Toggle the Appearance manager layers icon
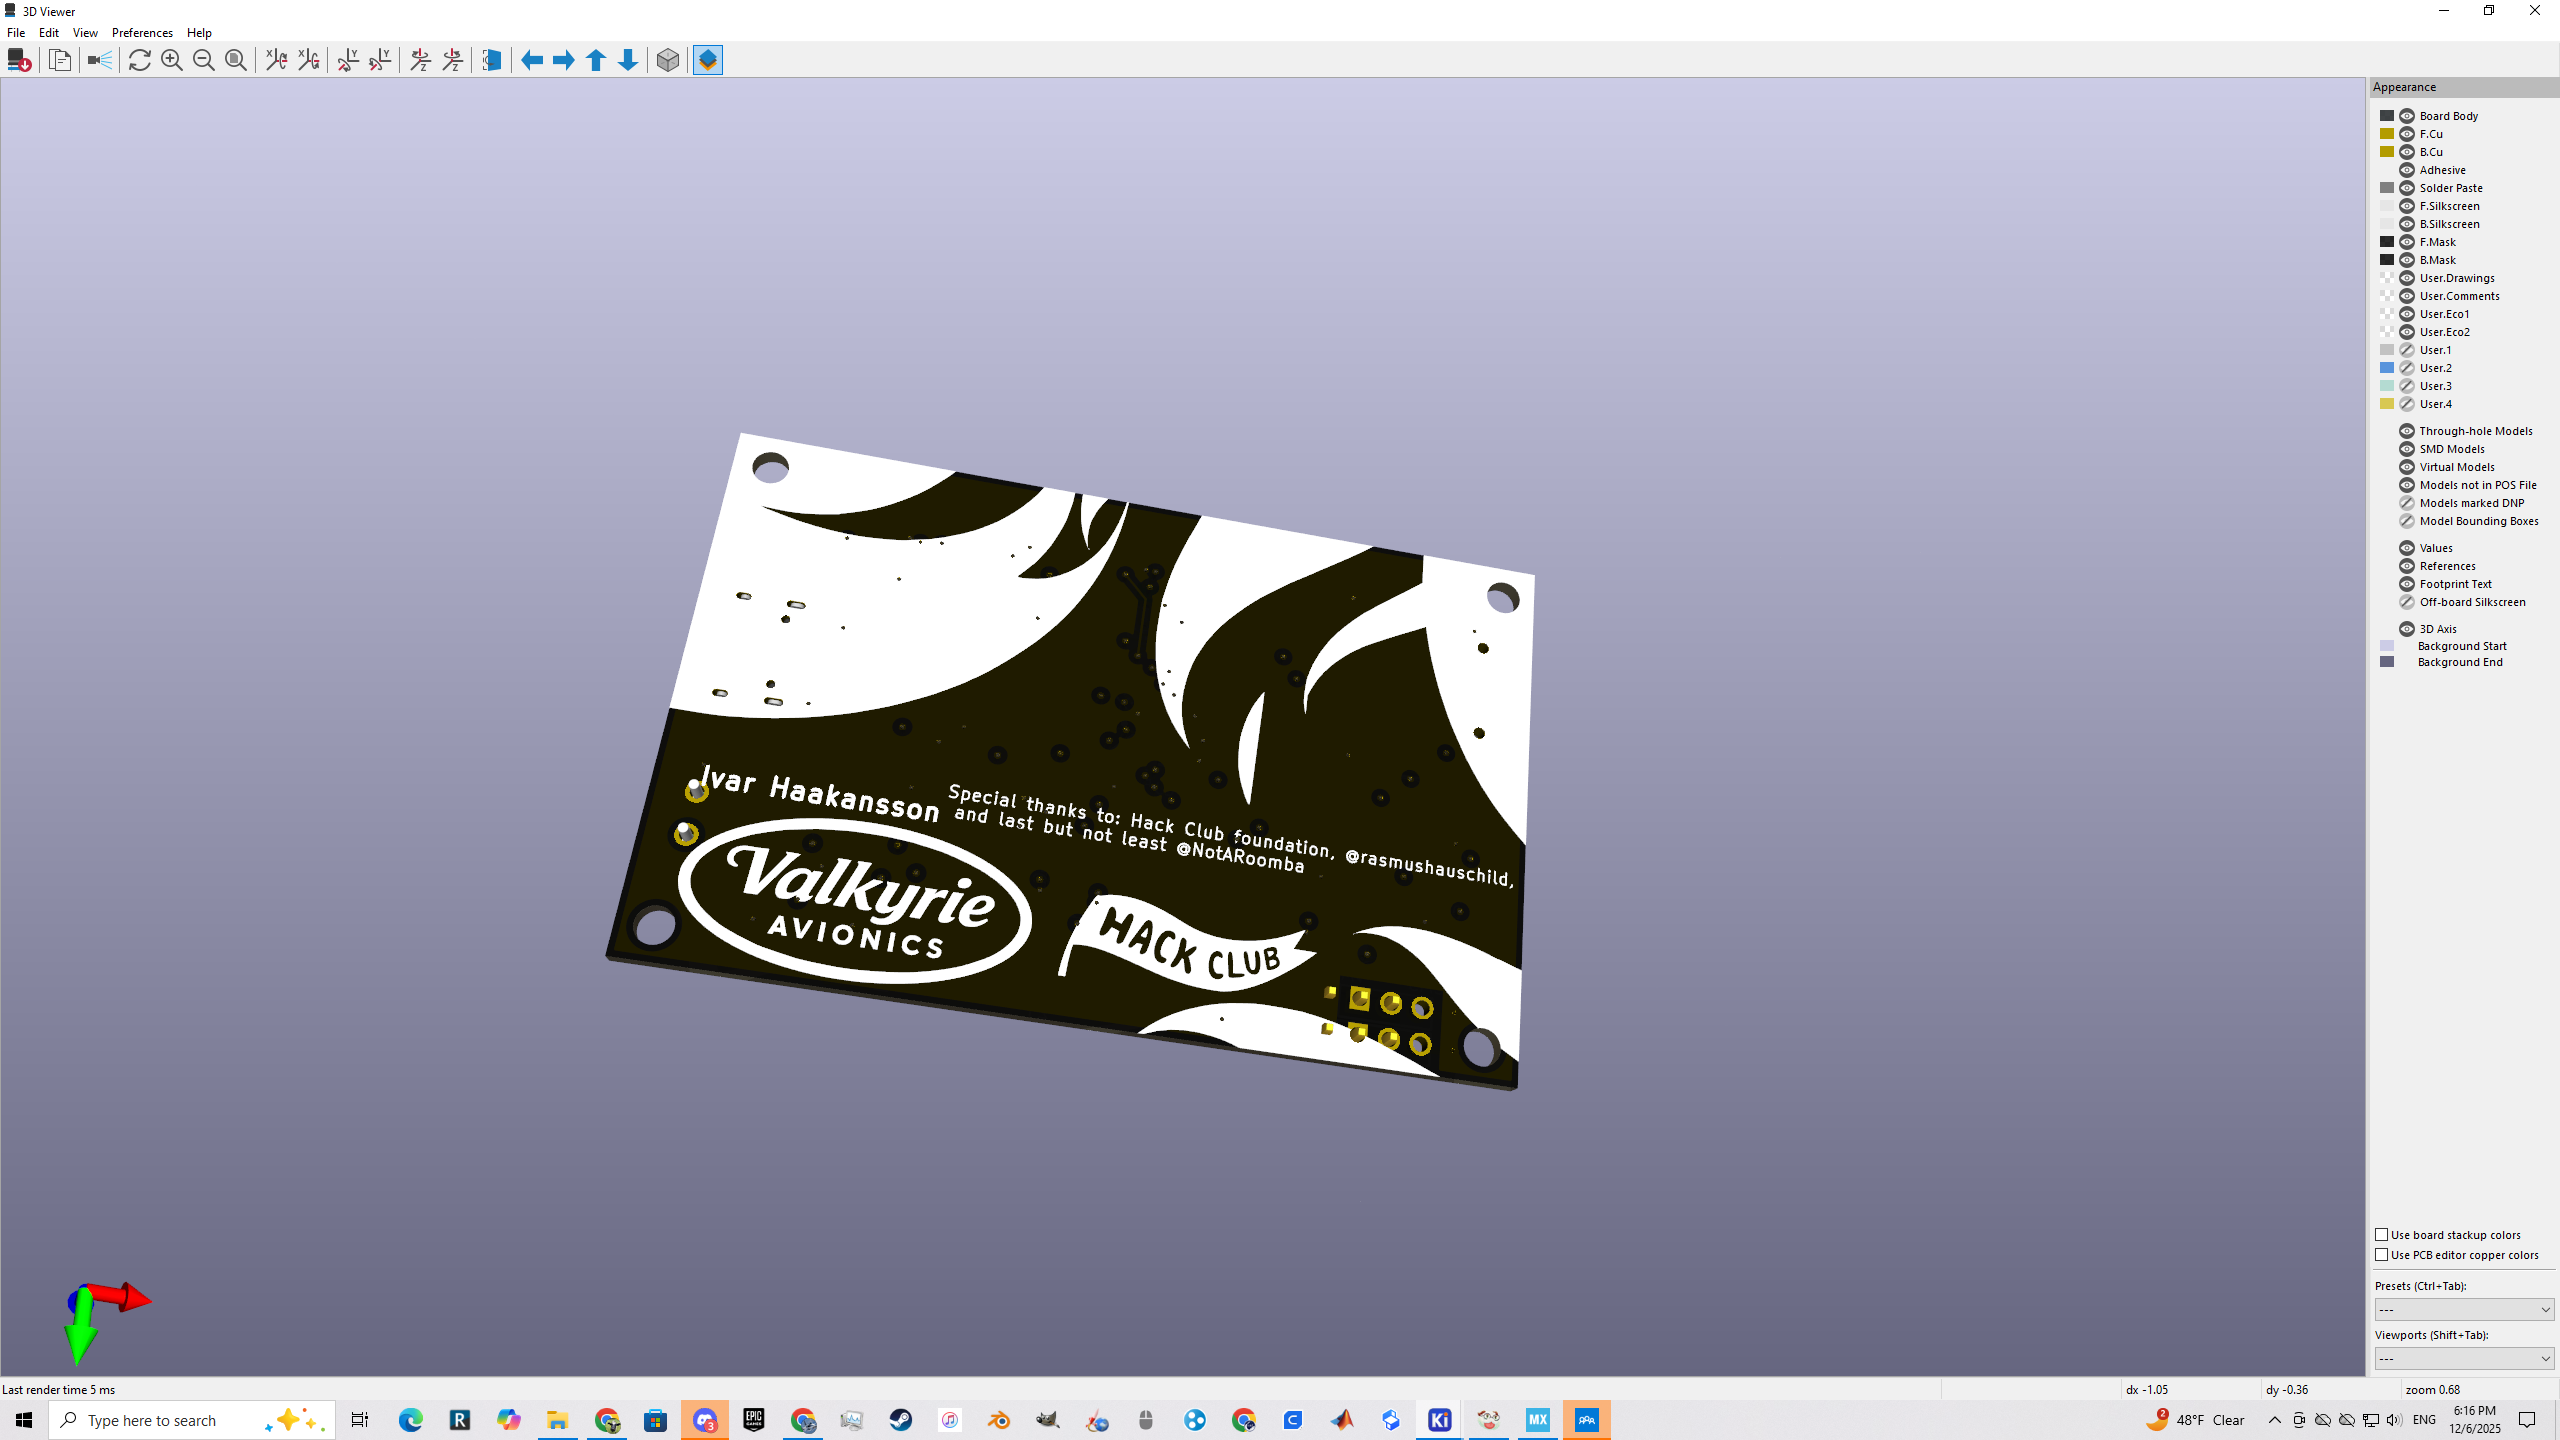Viewport: 2560px width, 1440px height. click(x=708, y=61)
